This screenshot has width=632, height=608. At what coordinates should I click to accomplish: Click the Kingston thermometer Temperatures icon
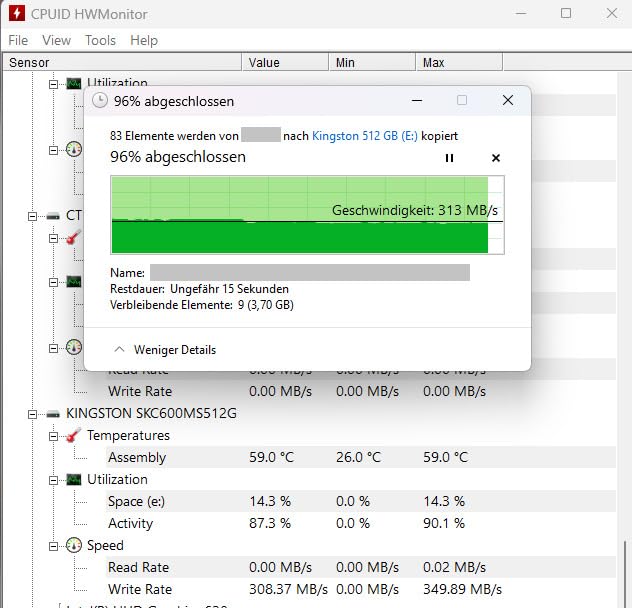pyautogui.click(x=74, y=435)
